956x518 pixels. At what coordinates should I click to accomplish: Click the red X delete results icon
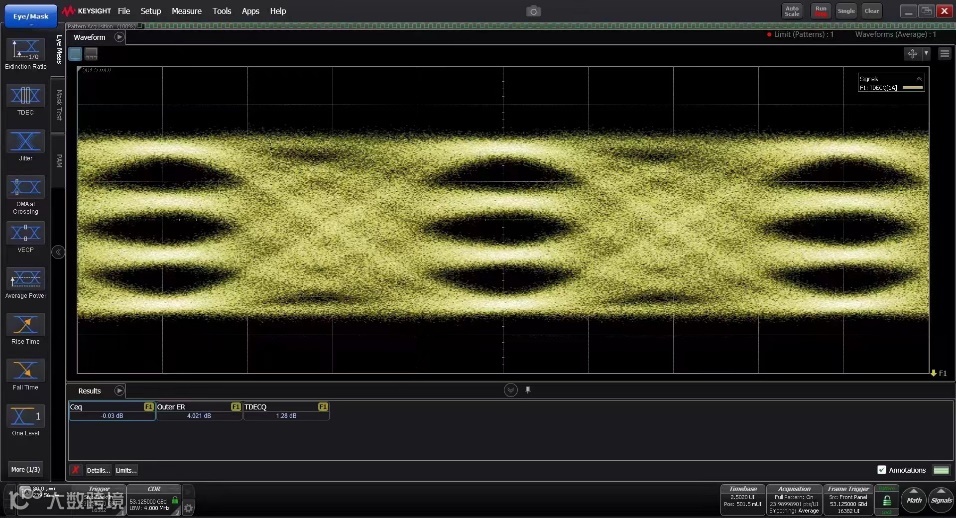click(75, 470)
